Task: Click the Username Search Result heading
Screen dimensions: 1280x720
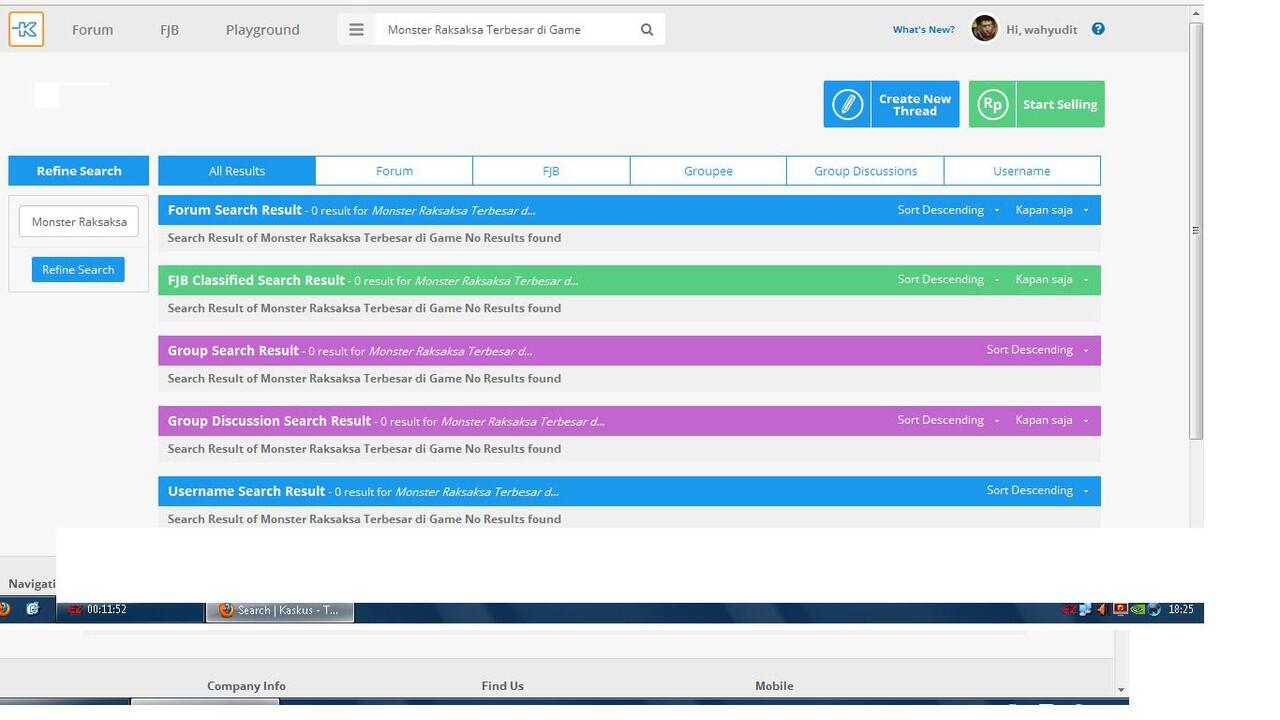Action: tap(246, 491)
